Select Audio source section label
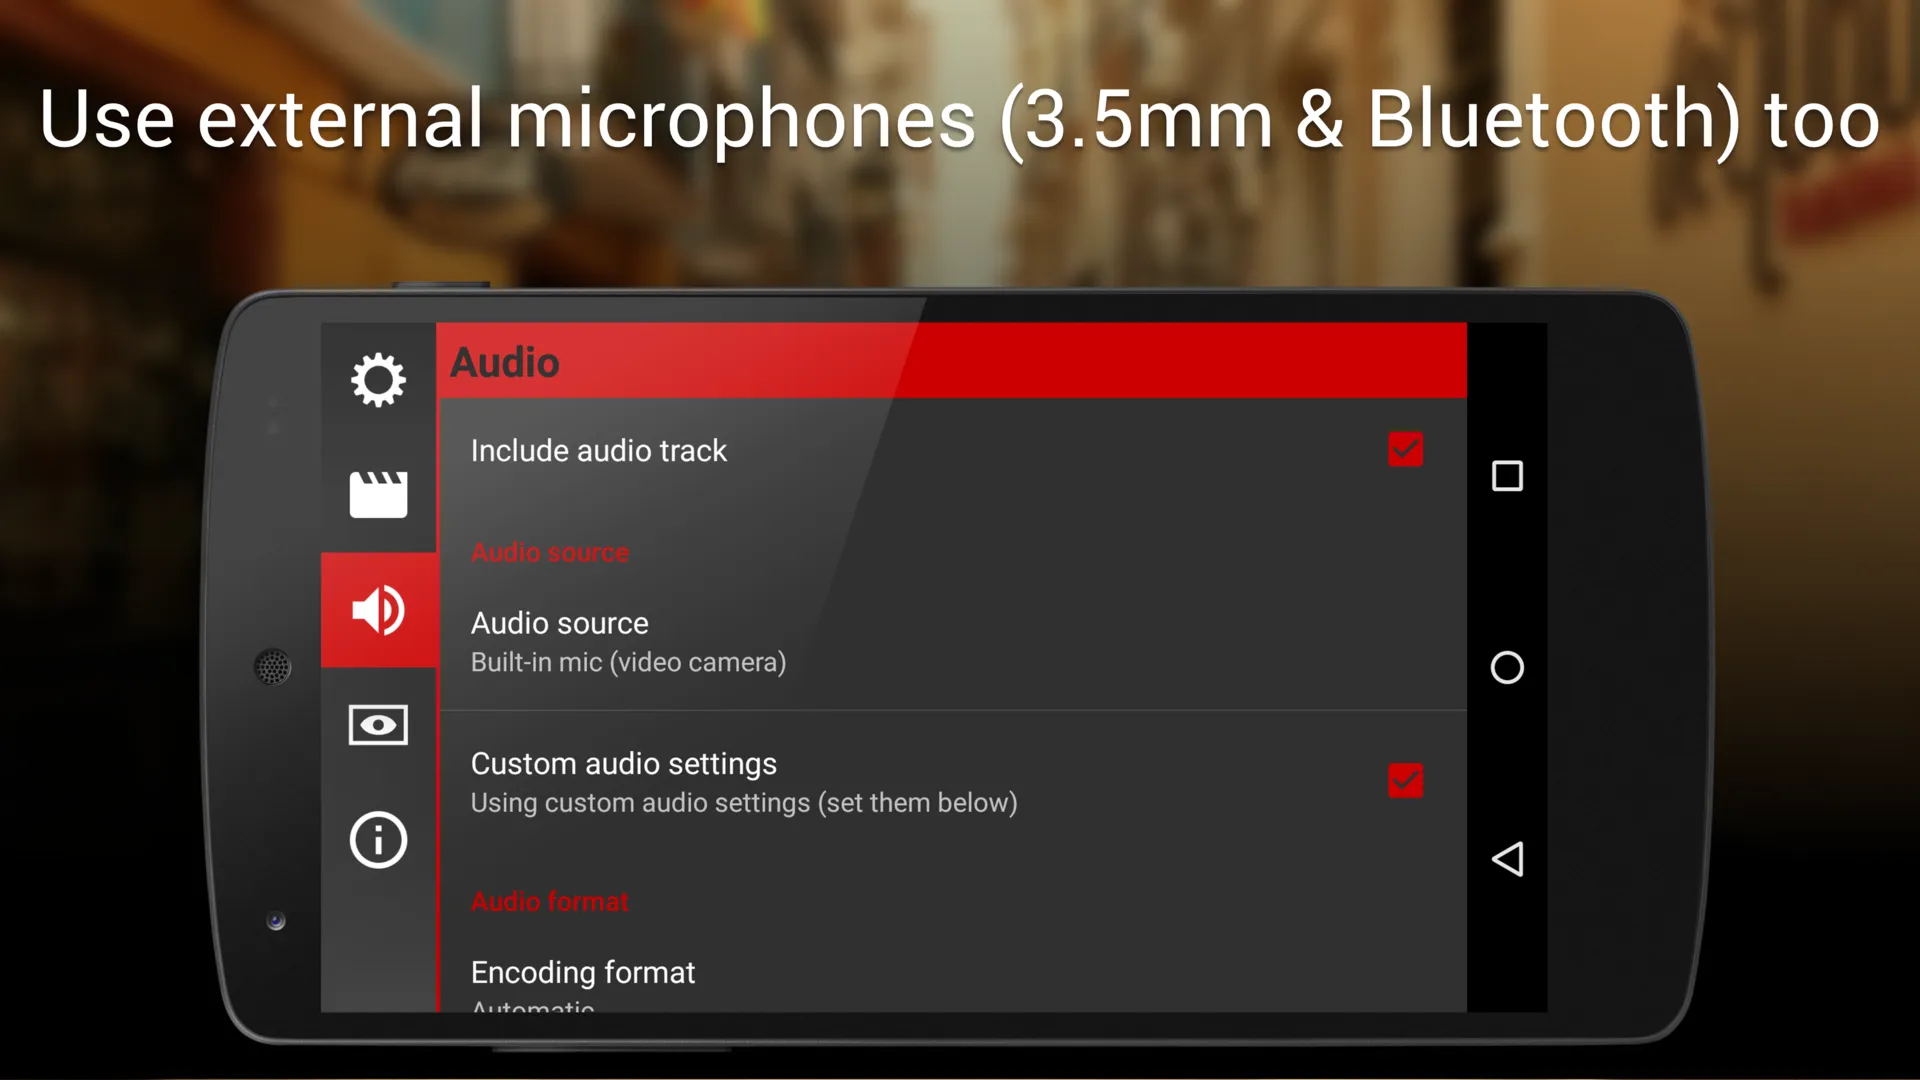Viewport: 1920px width, 1080px height. (x=549, y=551)
